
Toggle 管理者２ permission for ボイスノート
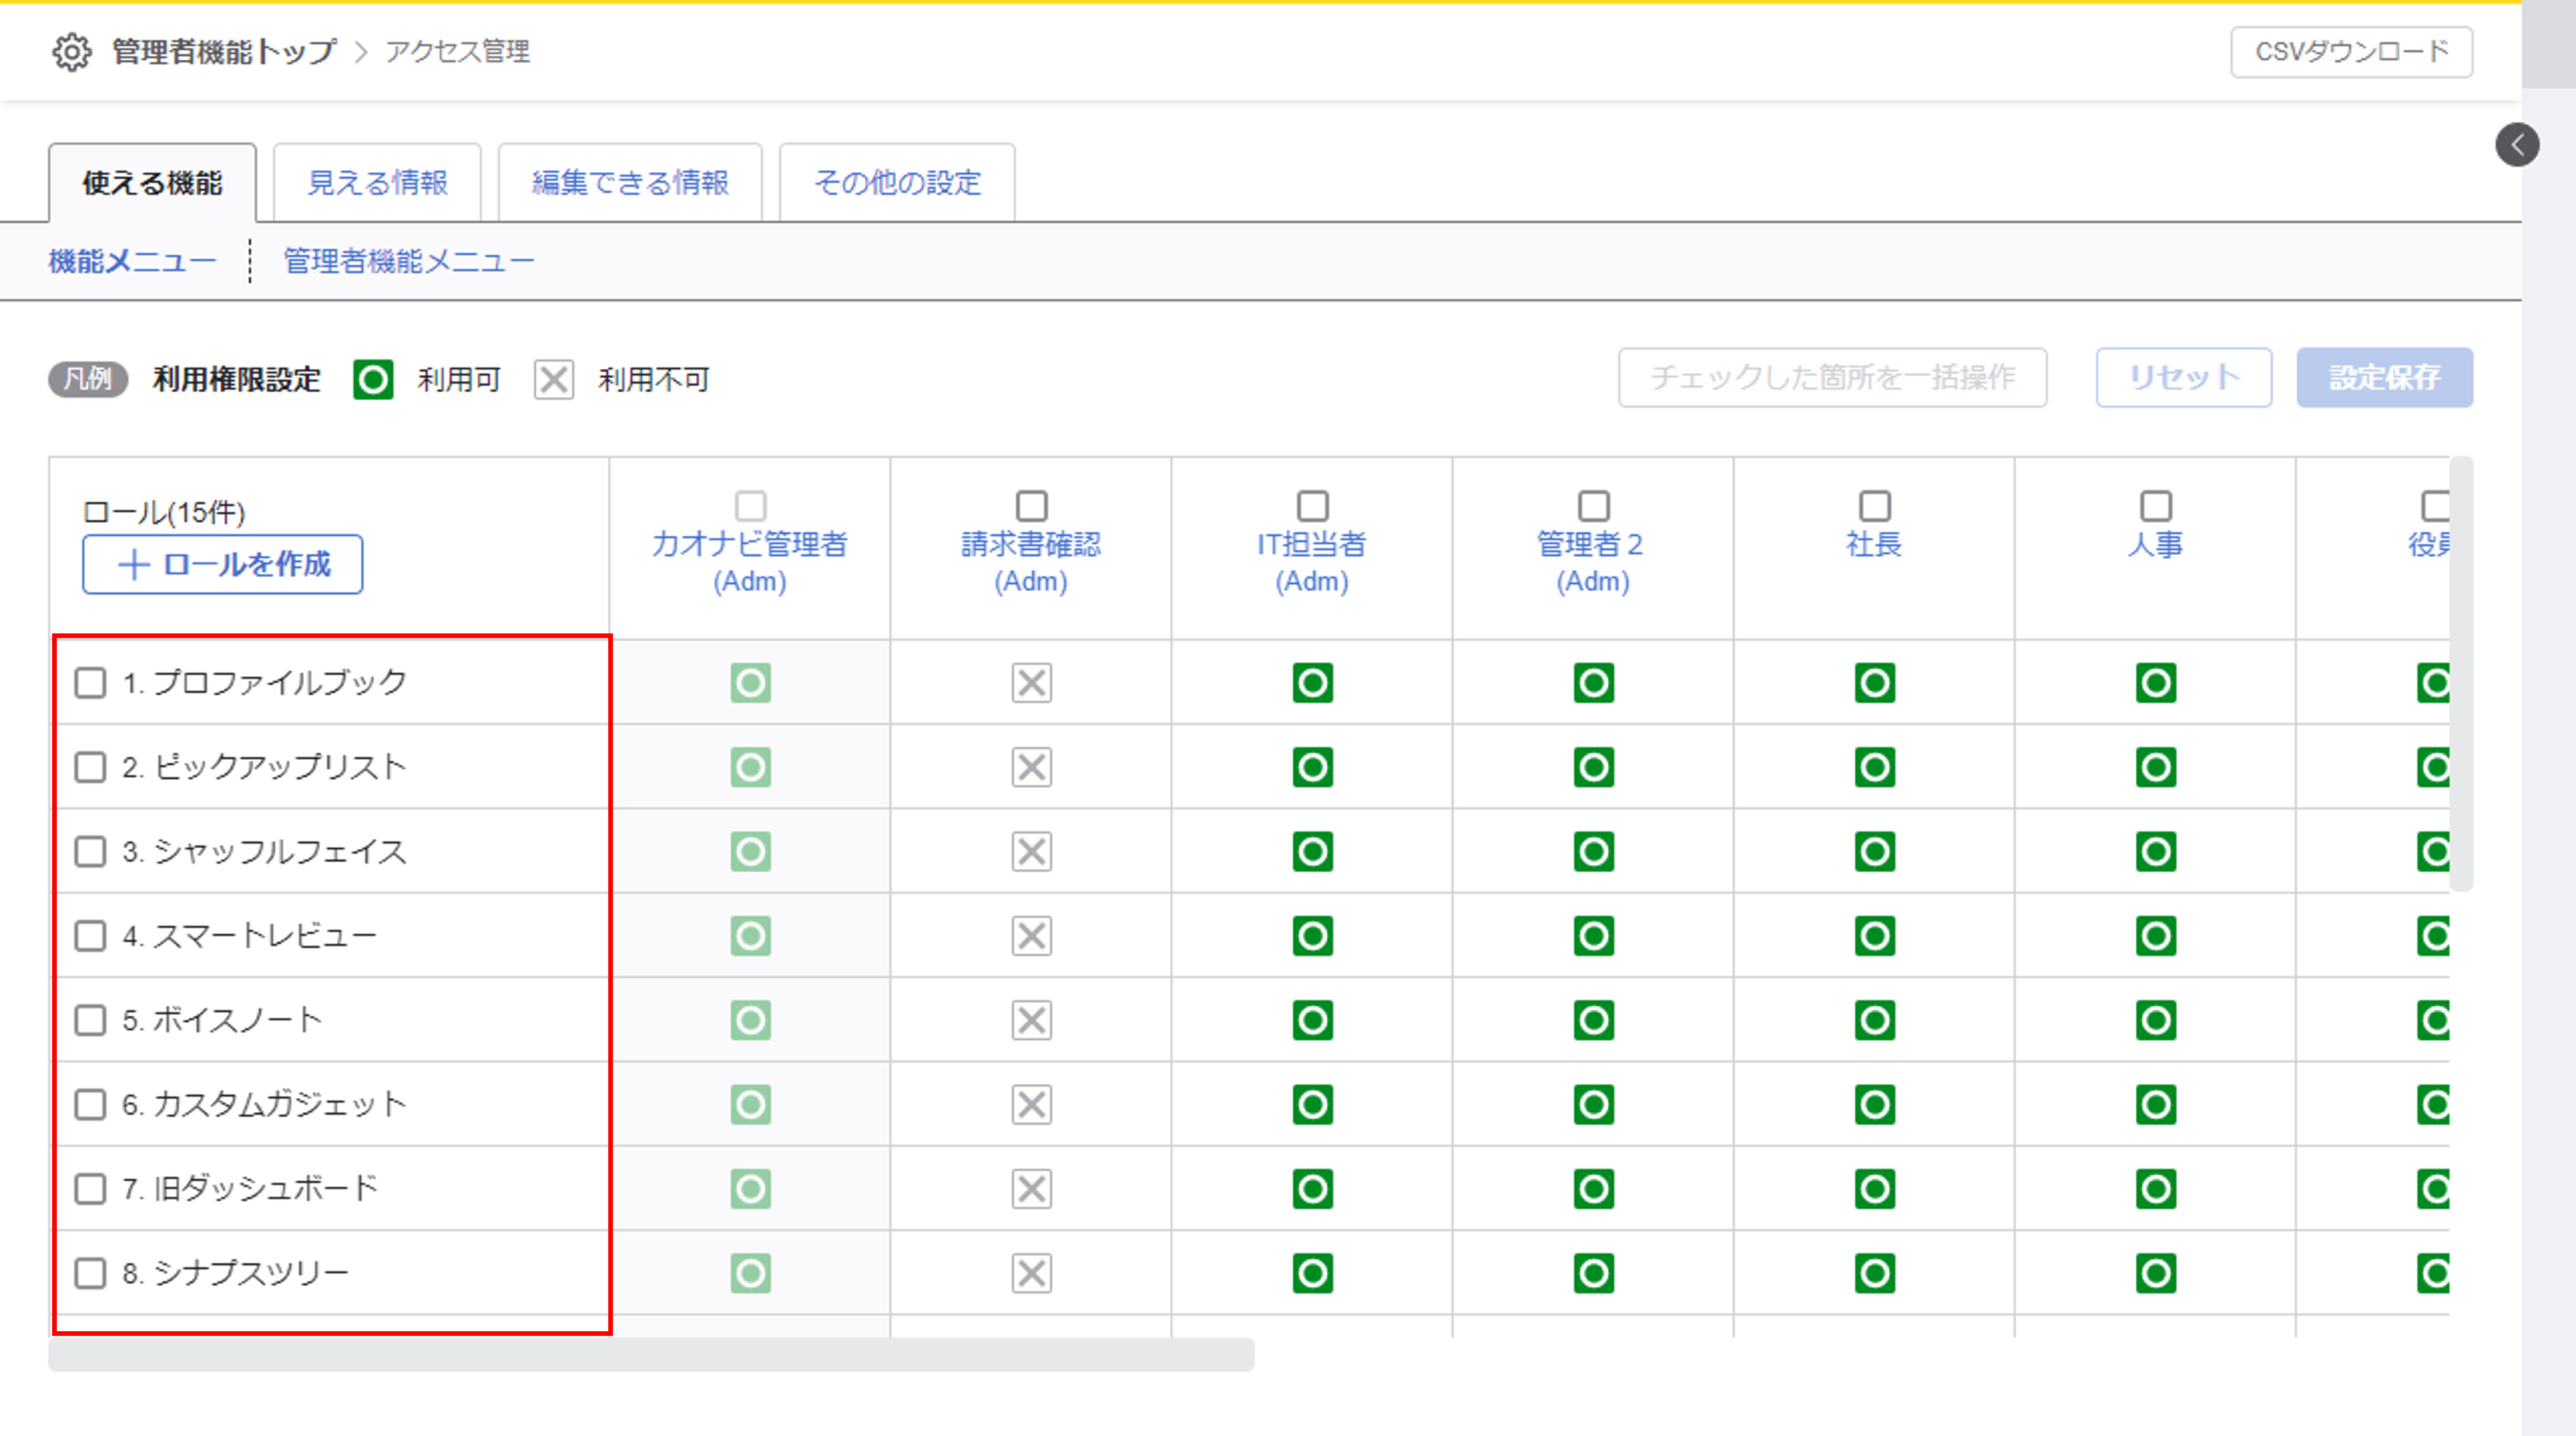[1593, 1020]
